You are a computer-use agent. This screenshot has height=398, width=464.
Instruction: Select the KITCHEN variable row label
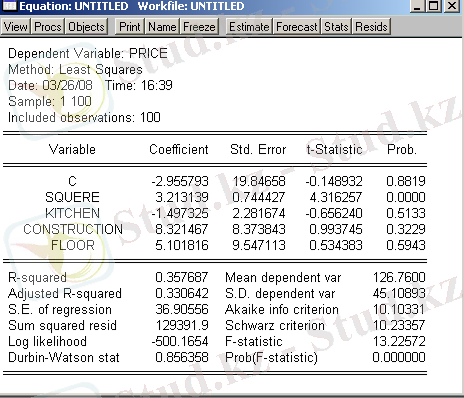coord(72,213)
